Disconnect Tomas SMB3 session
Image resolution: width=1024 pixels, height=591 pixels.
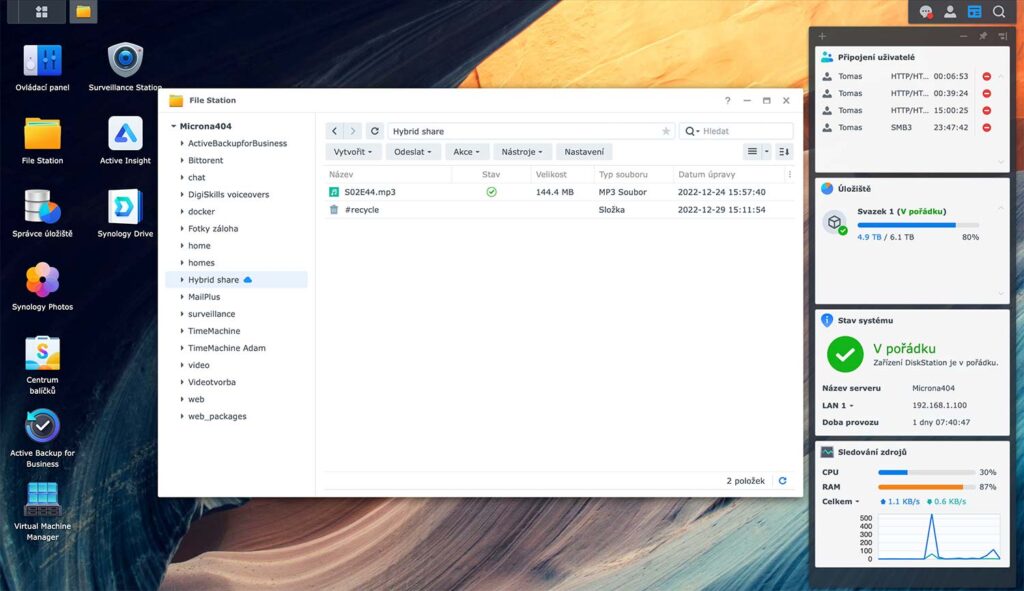(987, 127)
